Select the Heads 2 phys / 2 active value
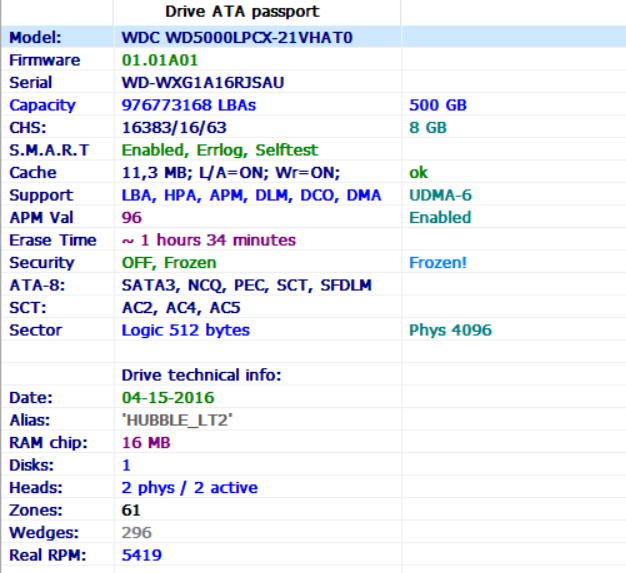626x573 pixels. (x=190, y=488)
